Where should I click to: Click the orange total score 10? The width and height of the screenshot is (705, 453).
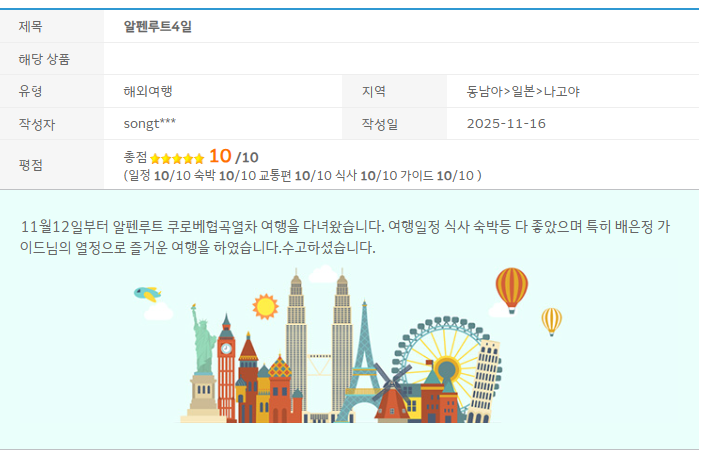(220, 156)
